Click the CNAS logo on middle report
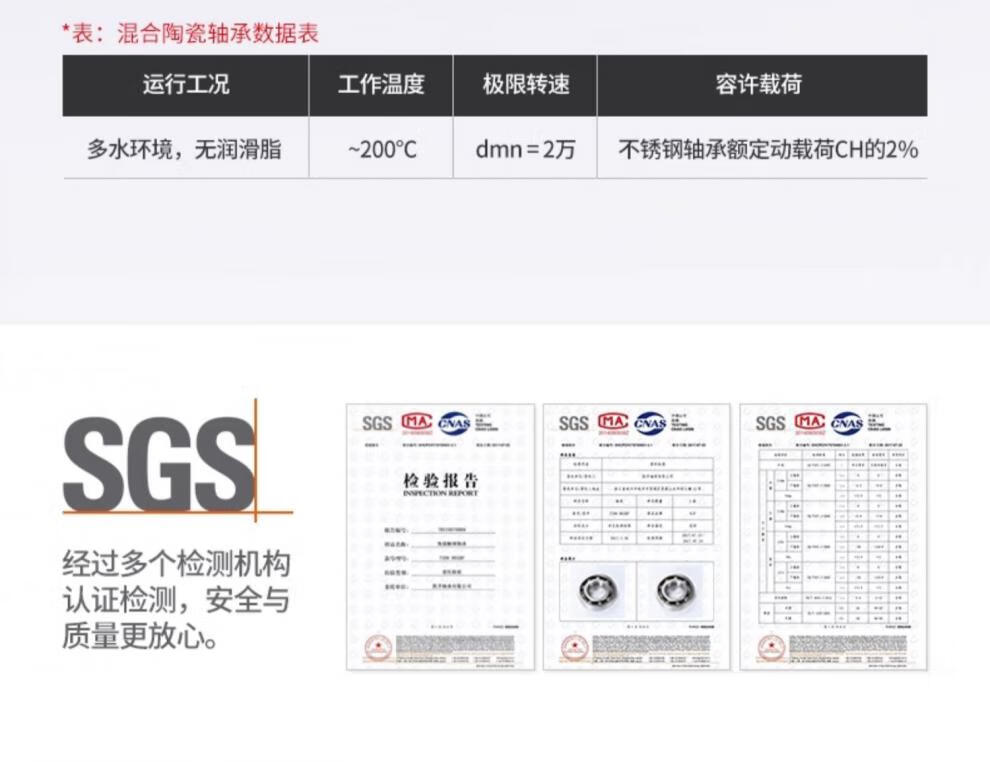The width and height of the screenshot is (990, 762). (650, 423)
